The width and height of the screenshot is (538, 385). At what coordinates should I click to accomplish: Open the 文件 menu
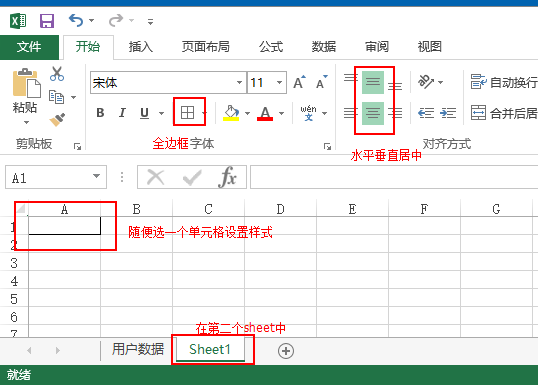(29, 47)
